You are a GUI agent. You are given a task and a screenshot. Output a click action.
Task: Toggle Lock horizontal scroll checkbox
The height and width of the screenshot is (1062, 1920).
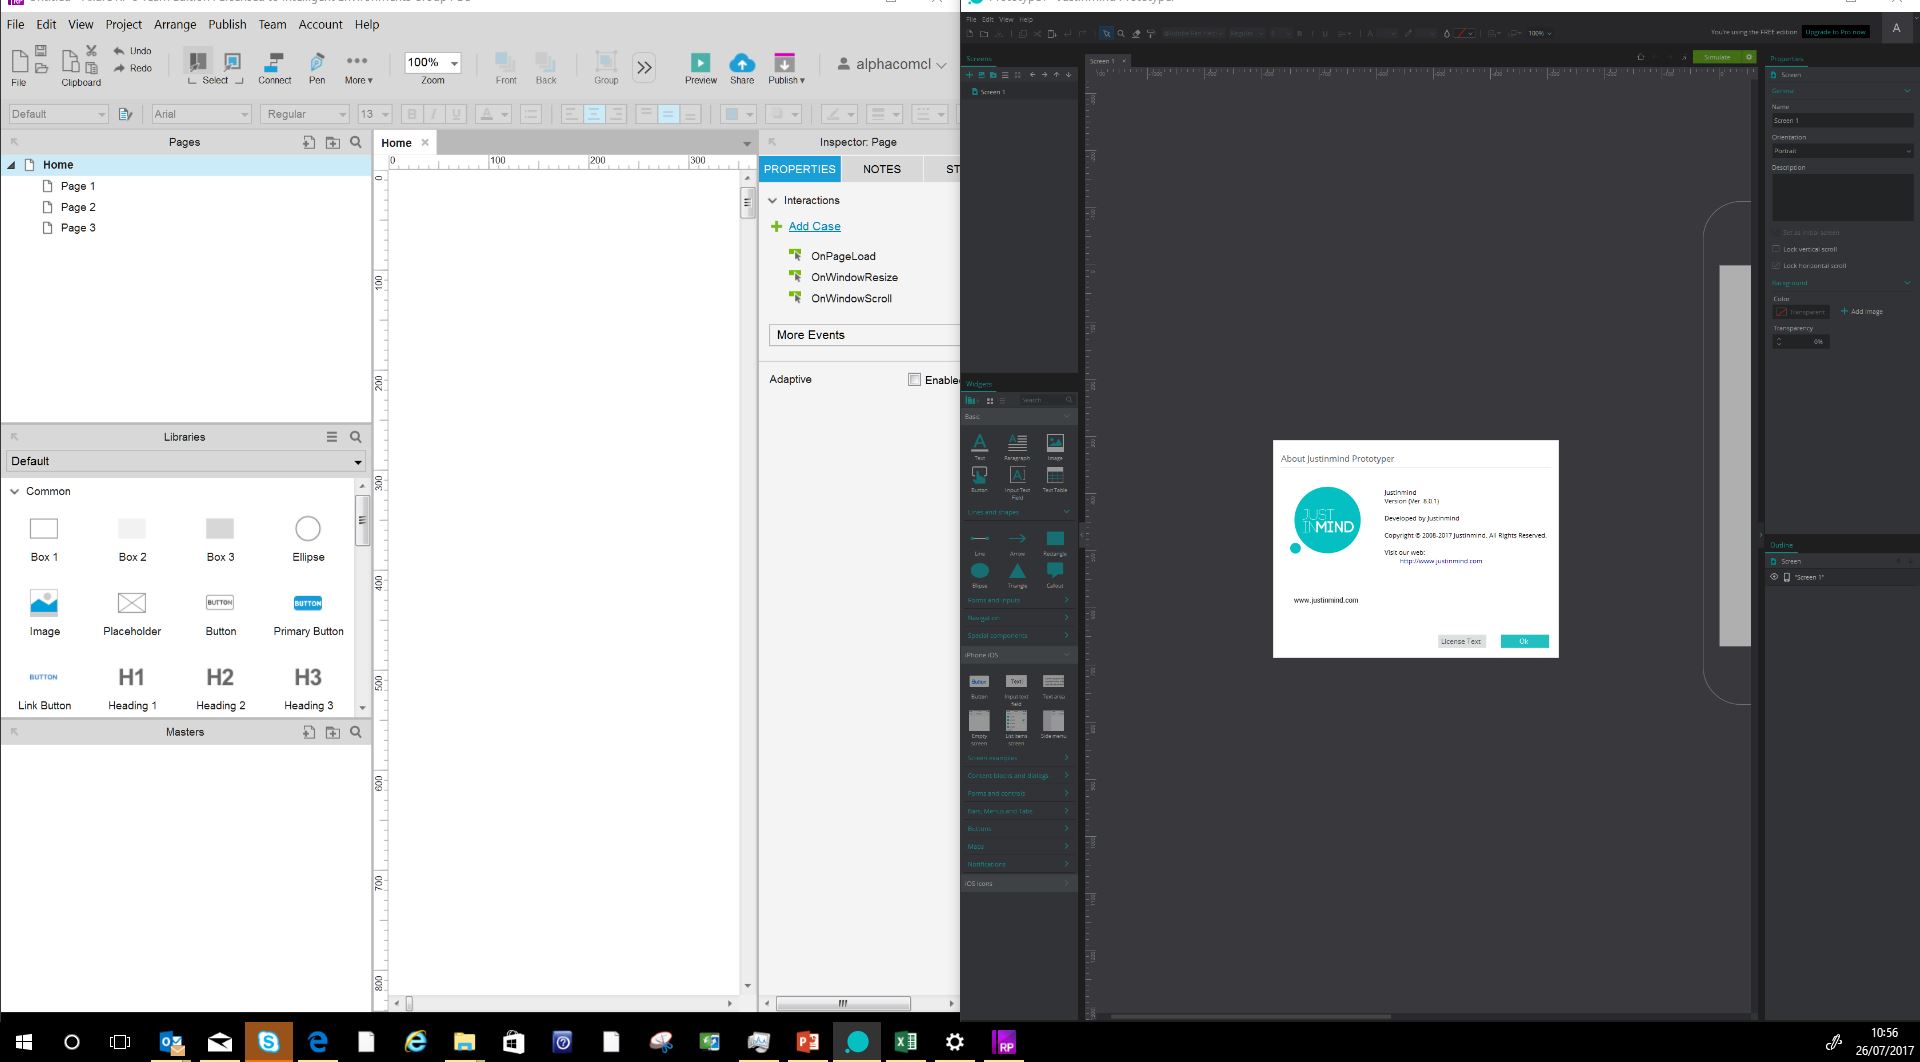click(1776, 266)
